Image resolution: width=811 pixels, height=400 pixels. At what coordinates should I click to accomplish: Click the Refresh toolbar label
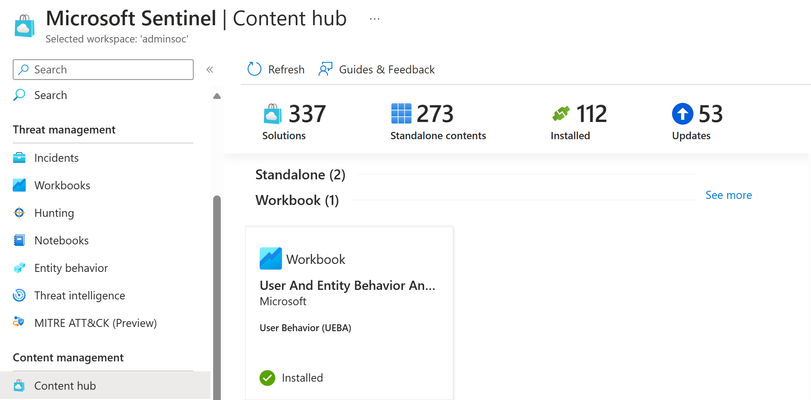click(x=286, y=69)
